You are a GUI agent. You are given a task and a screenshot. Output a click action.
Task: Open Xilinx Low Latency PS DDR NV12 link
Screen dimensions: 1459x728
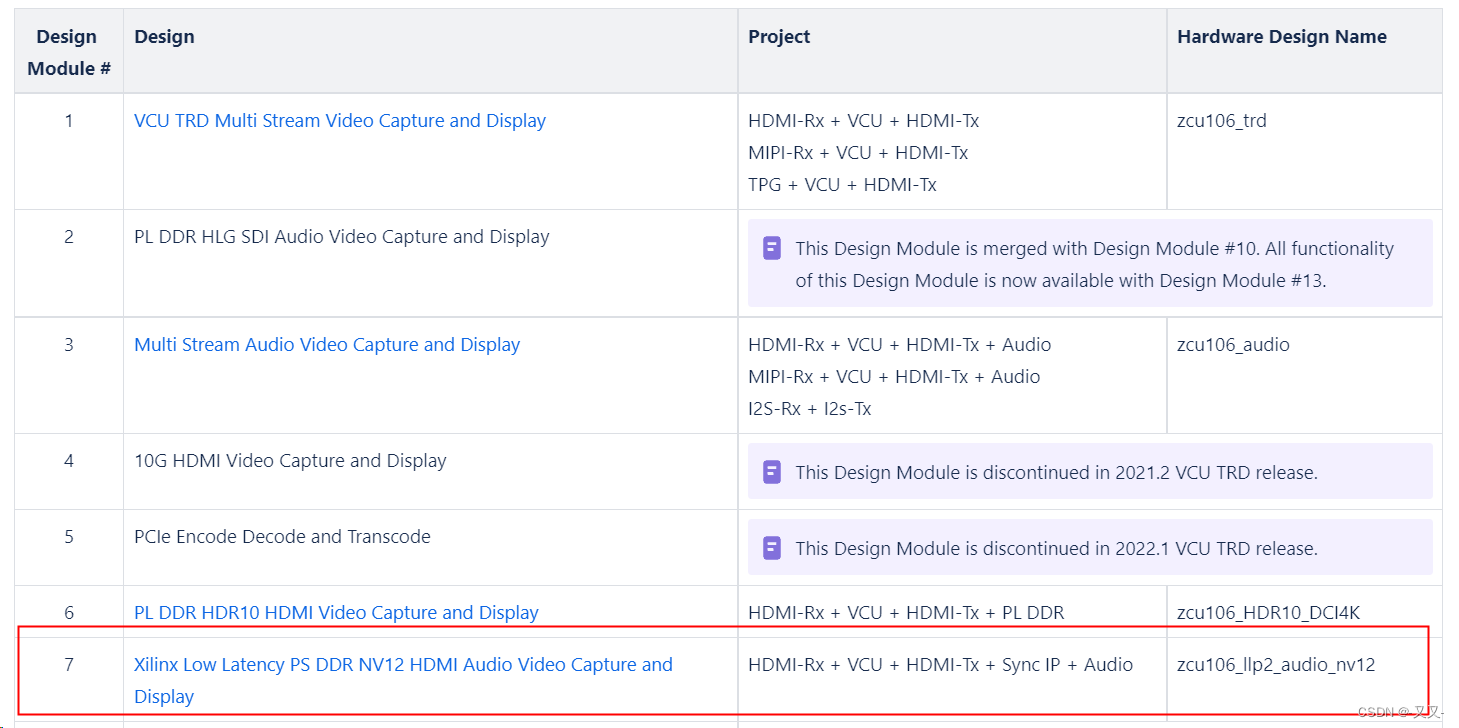403,681
